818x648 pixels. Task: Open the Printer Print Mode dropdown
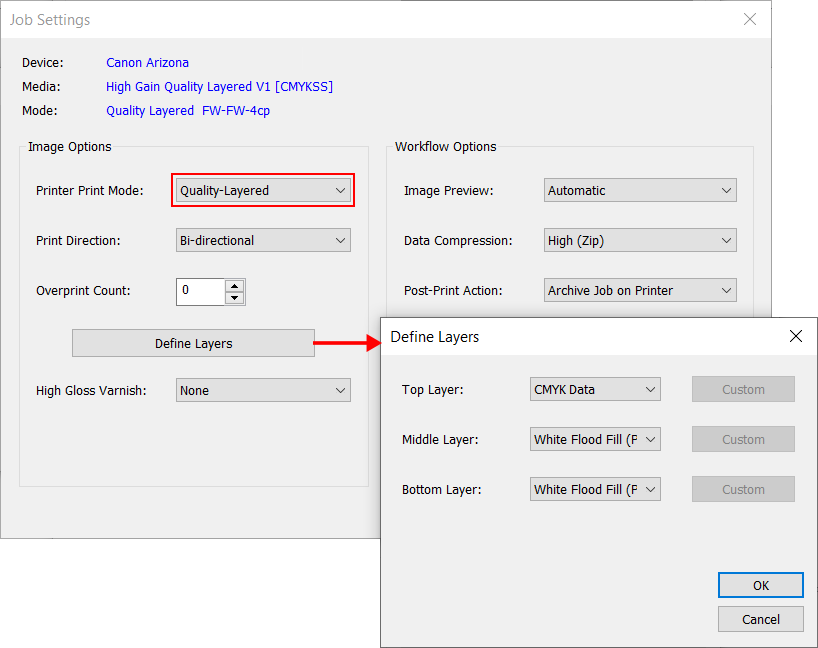[x=263, y=190]
